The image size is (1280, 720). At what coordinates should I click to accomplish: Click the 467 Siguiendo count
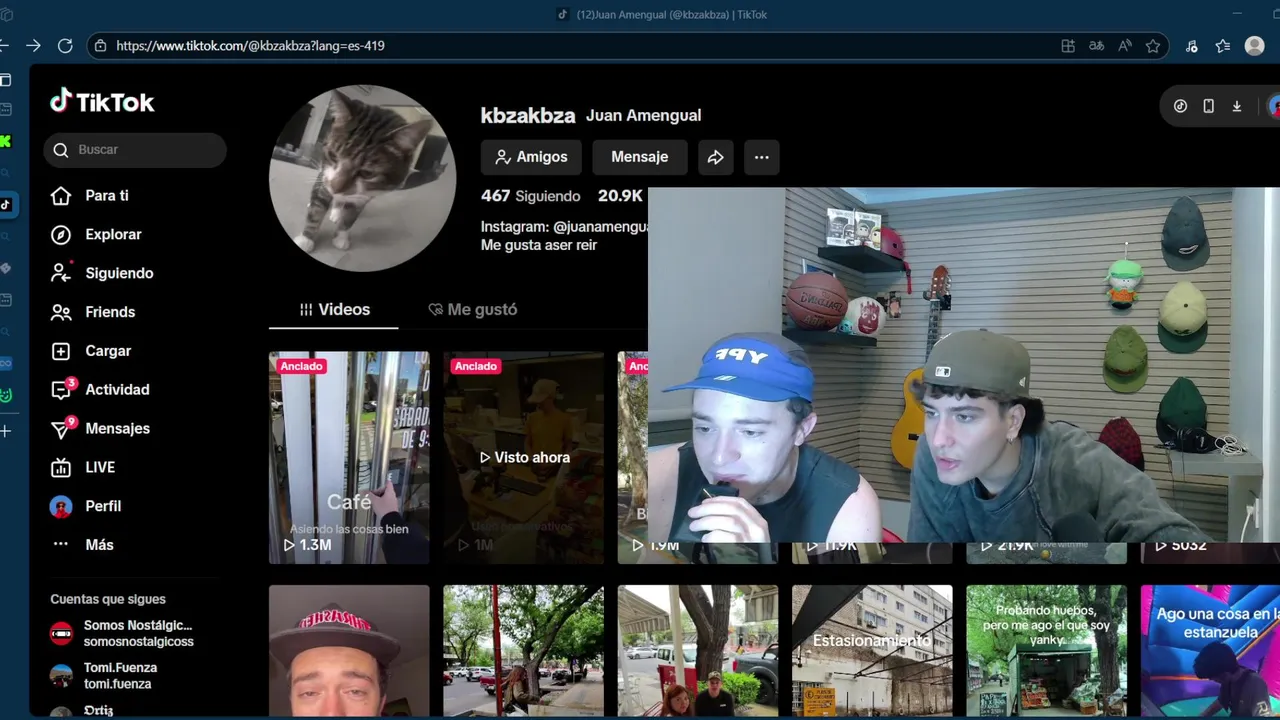pos(530,196)
